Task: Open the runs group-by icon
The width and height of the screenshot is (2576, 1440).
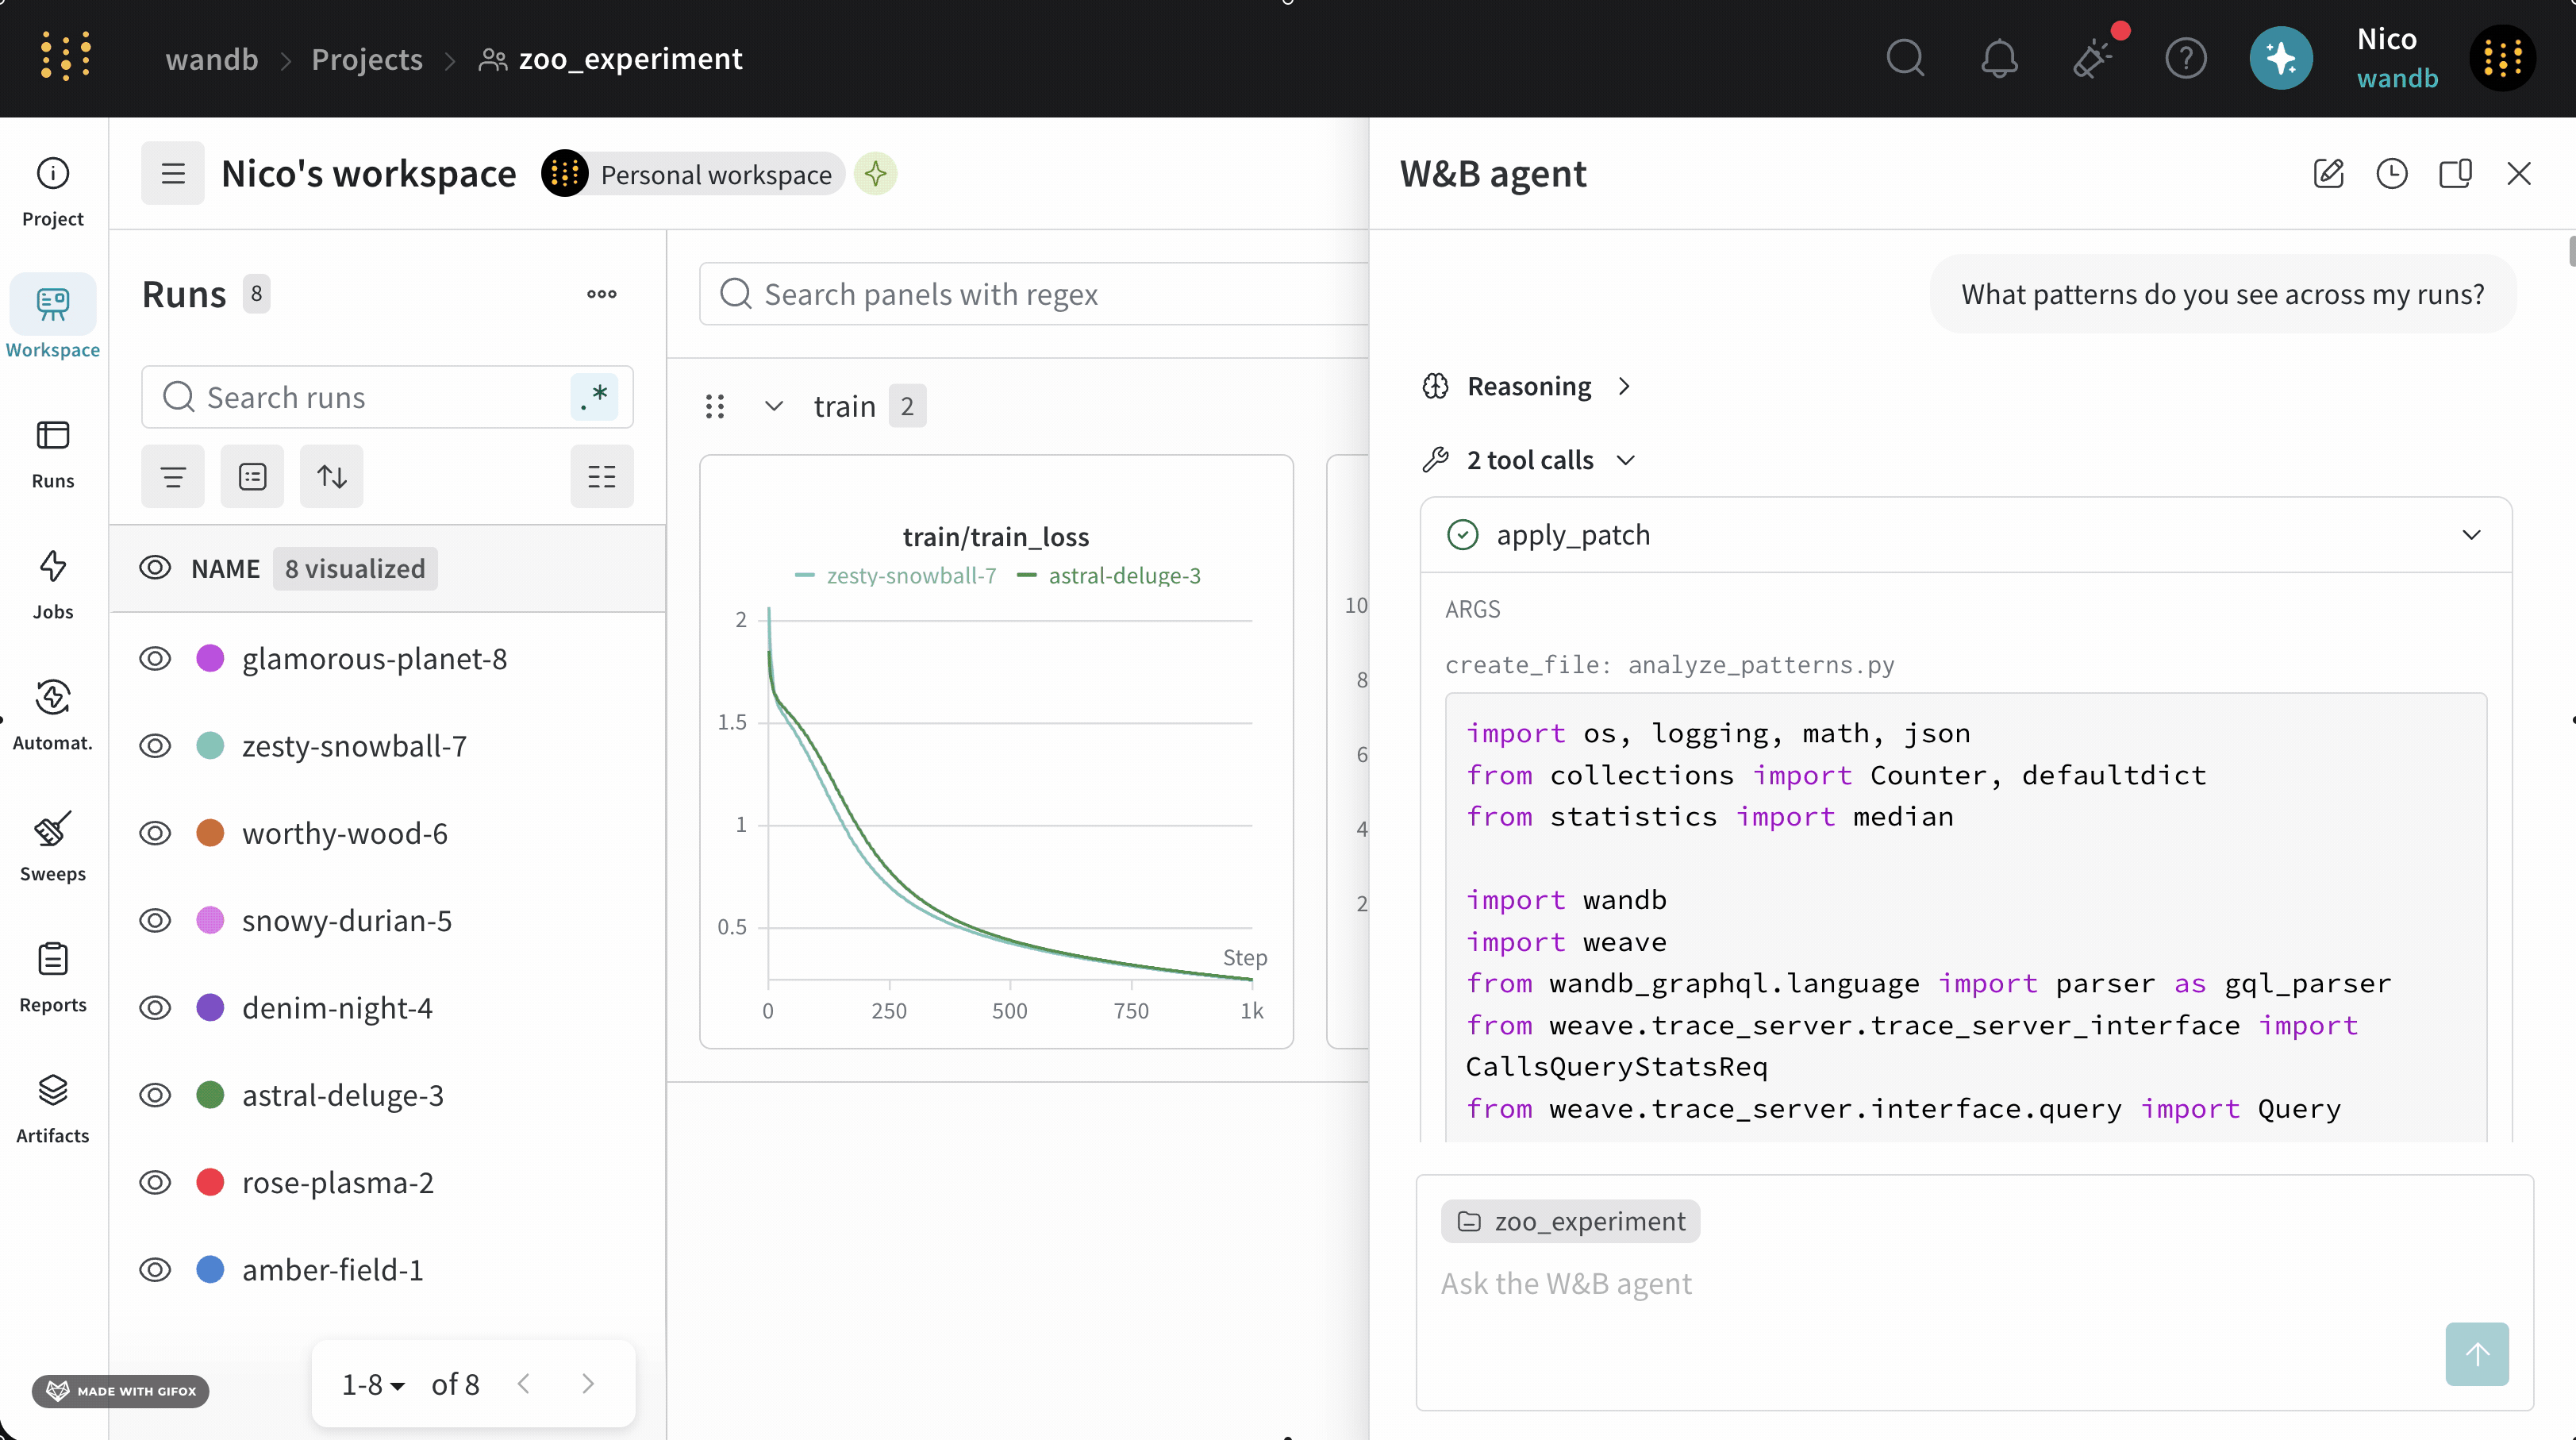Action: [x=253, y=476]
